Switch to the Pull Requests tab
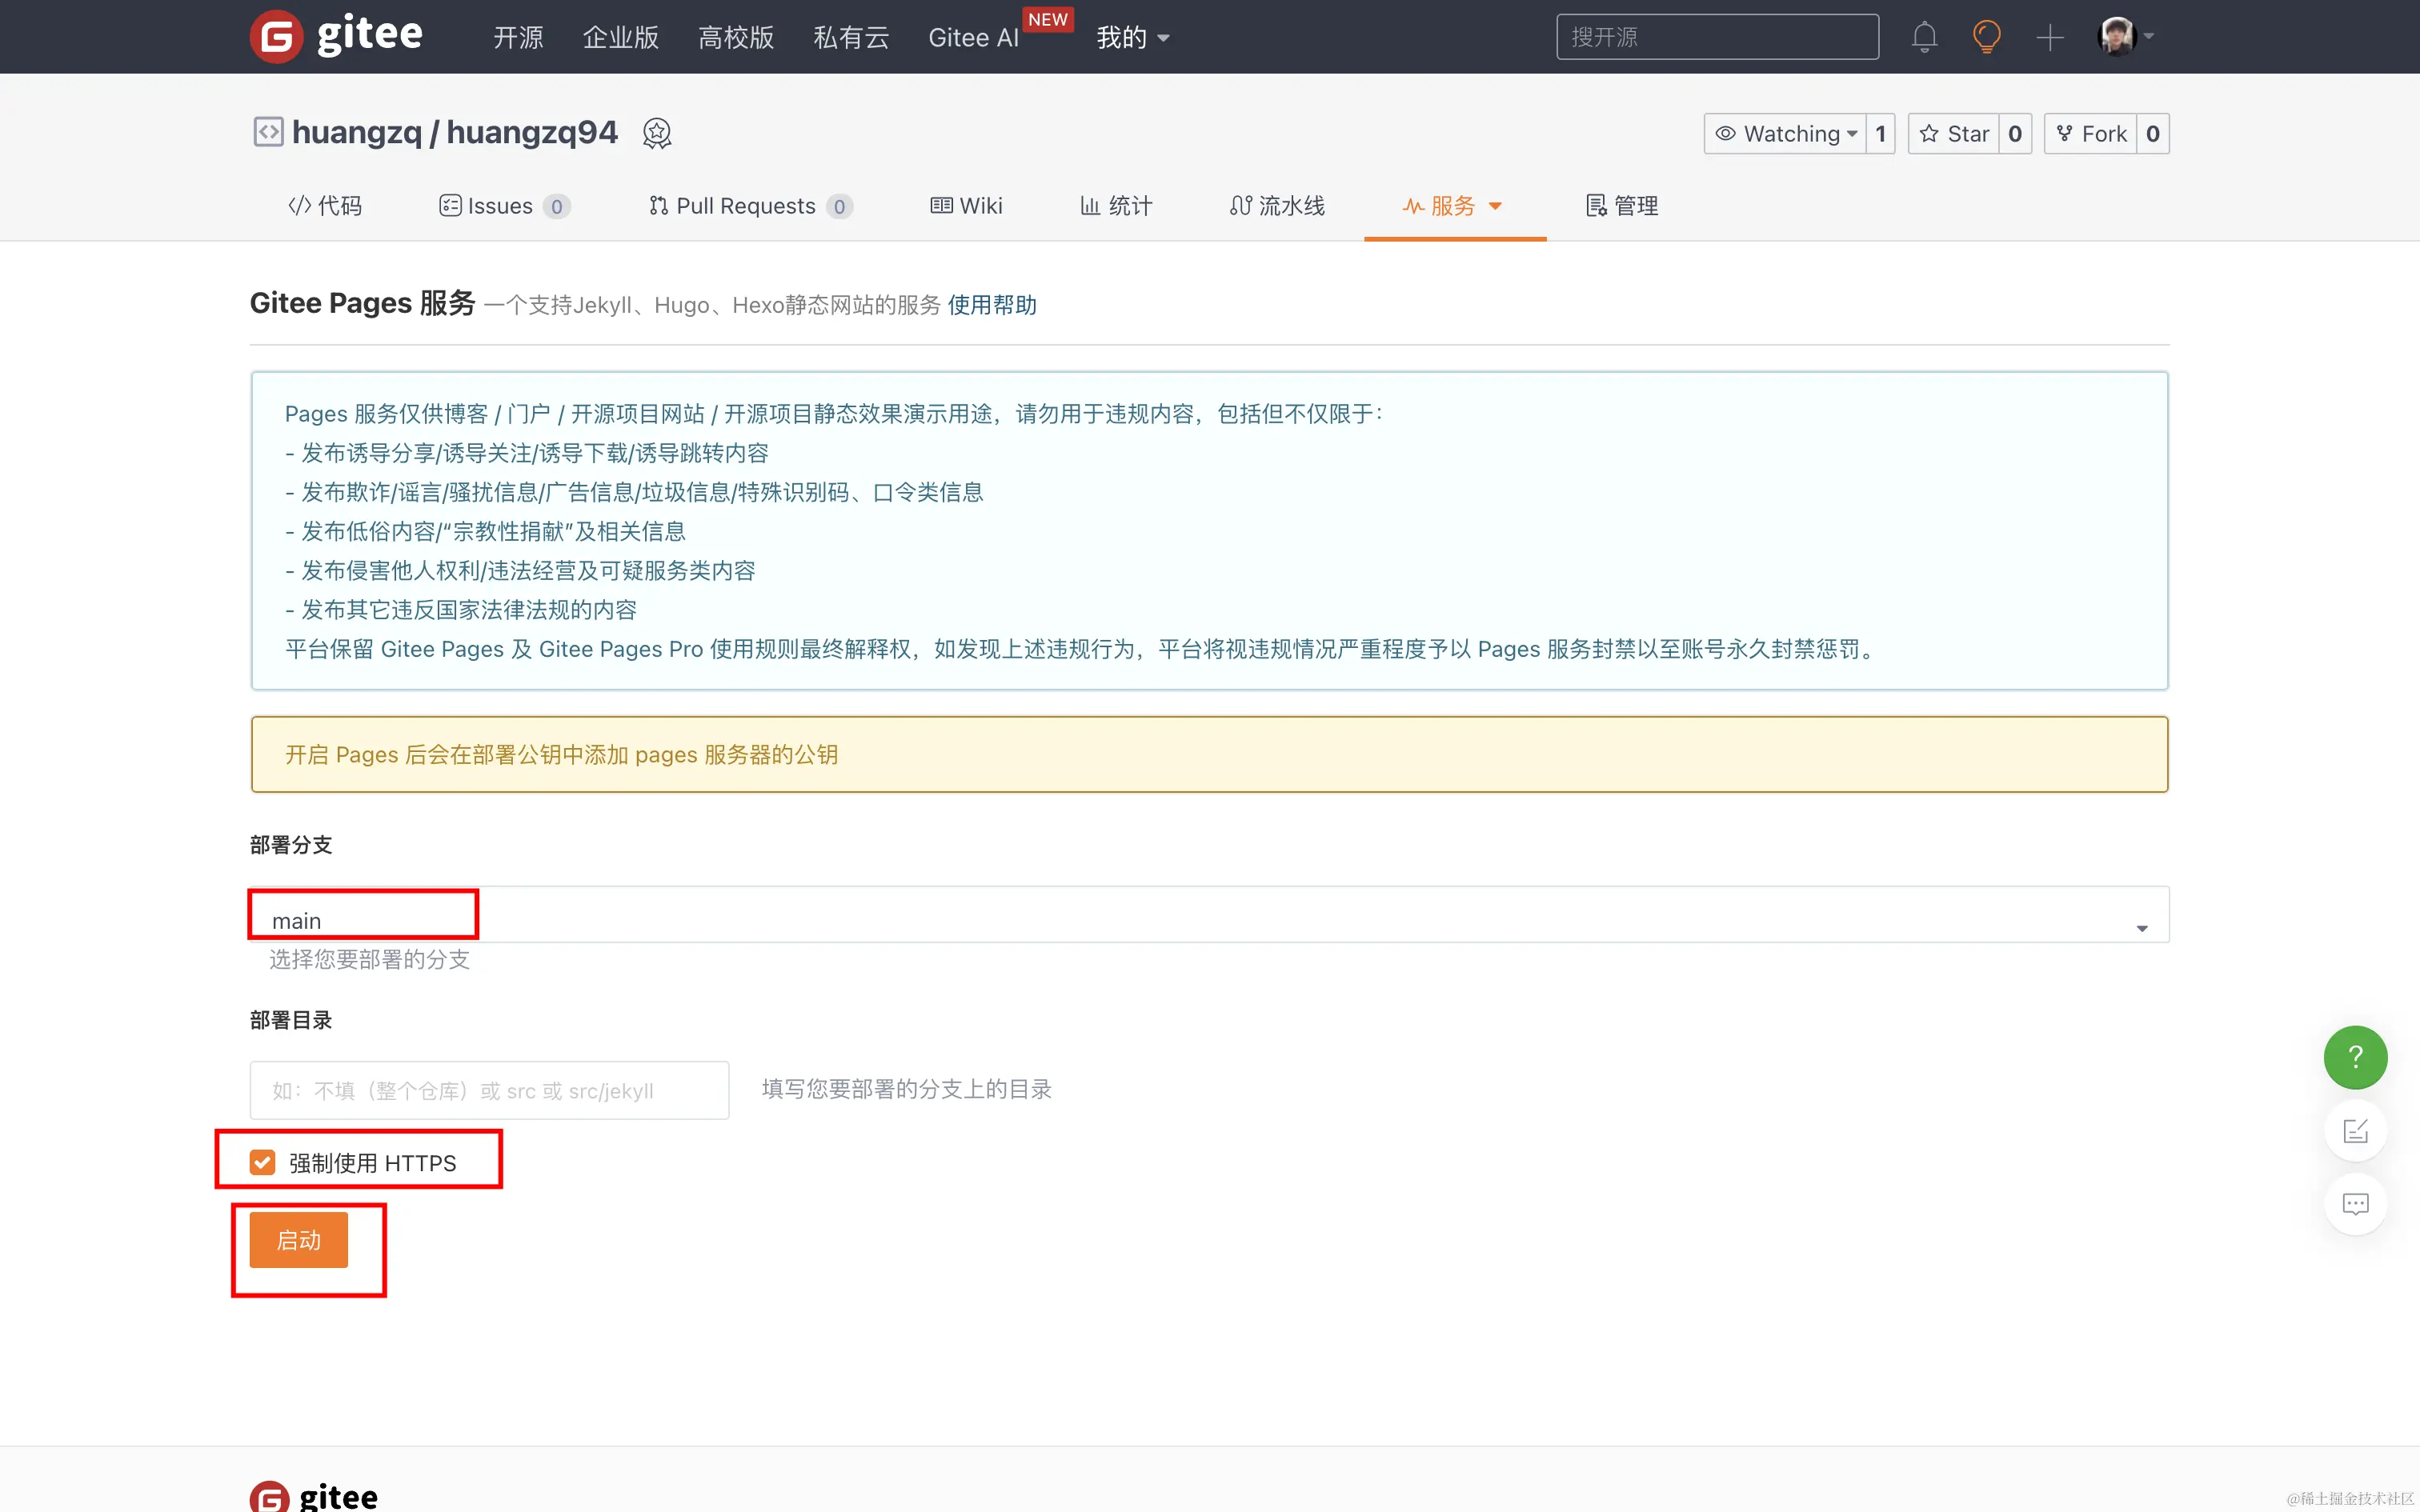The image size is (2420, 1512). pyautogui.click(x=750, y=206)
